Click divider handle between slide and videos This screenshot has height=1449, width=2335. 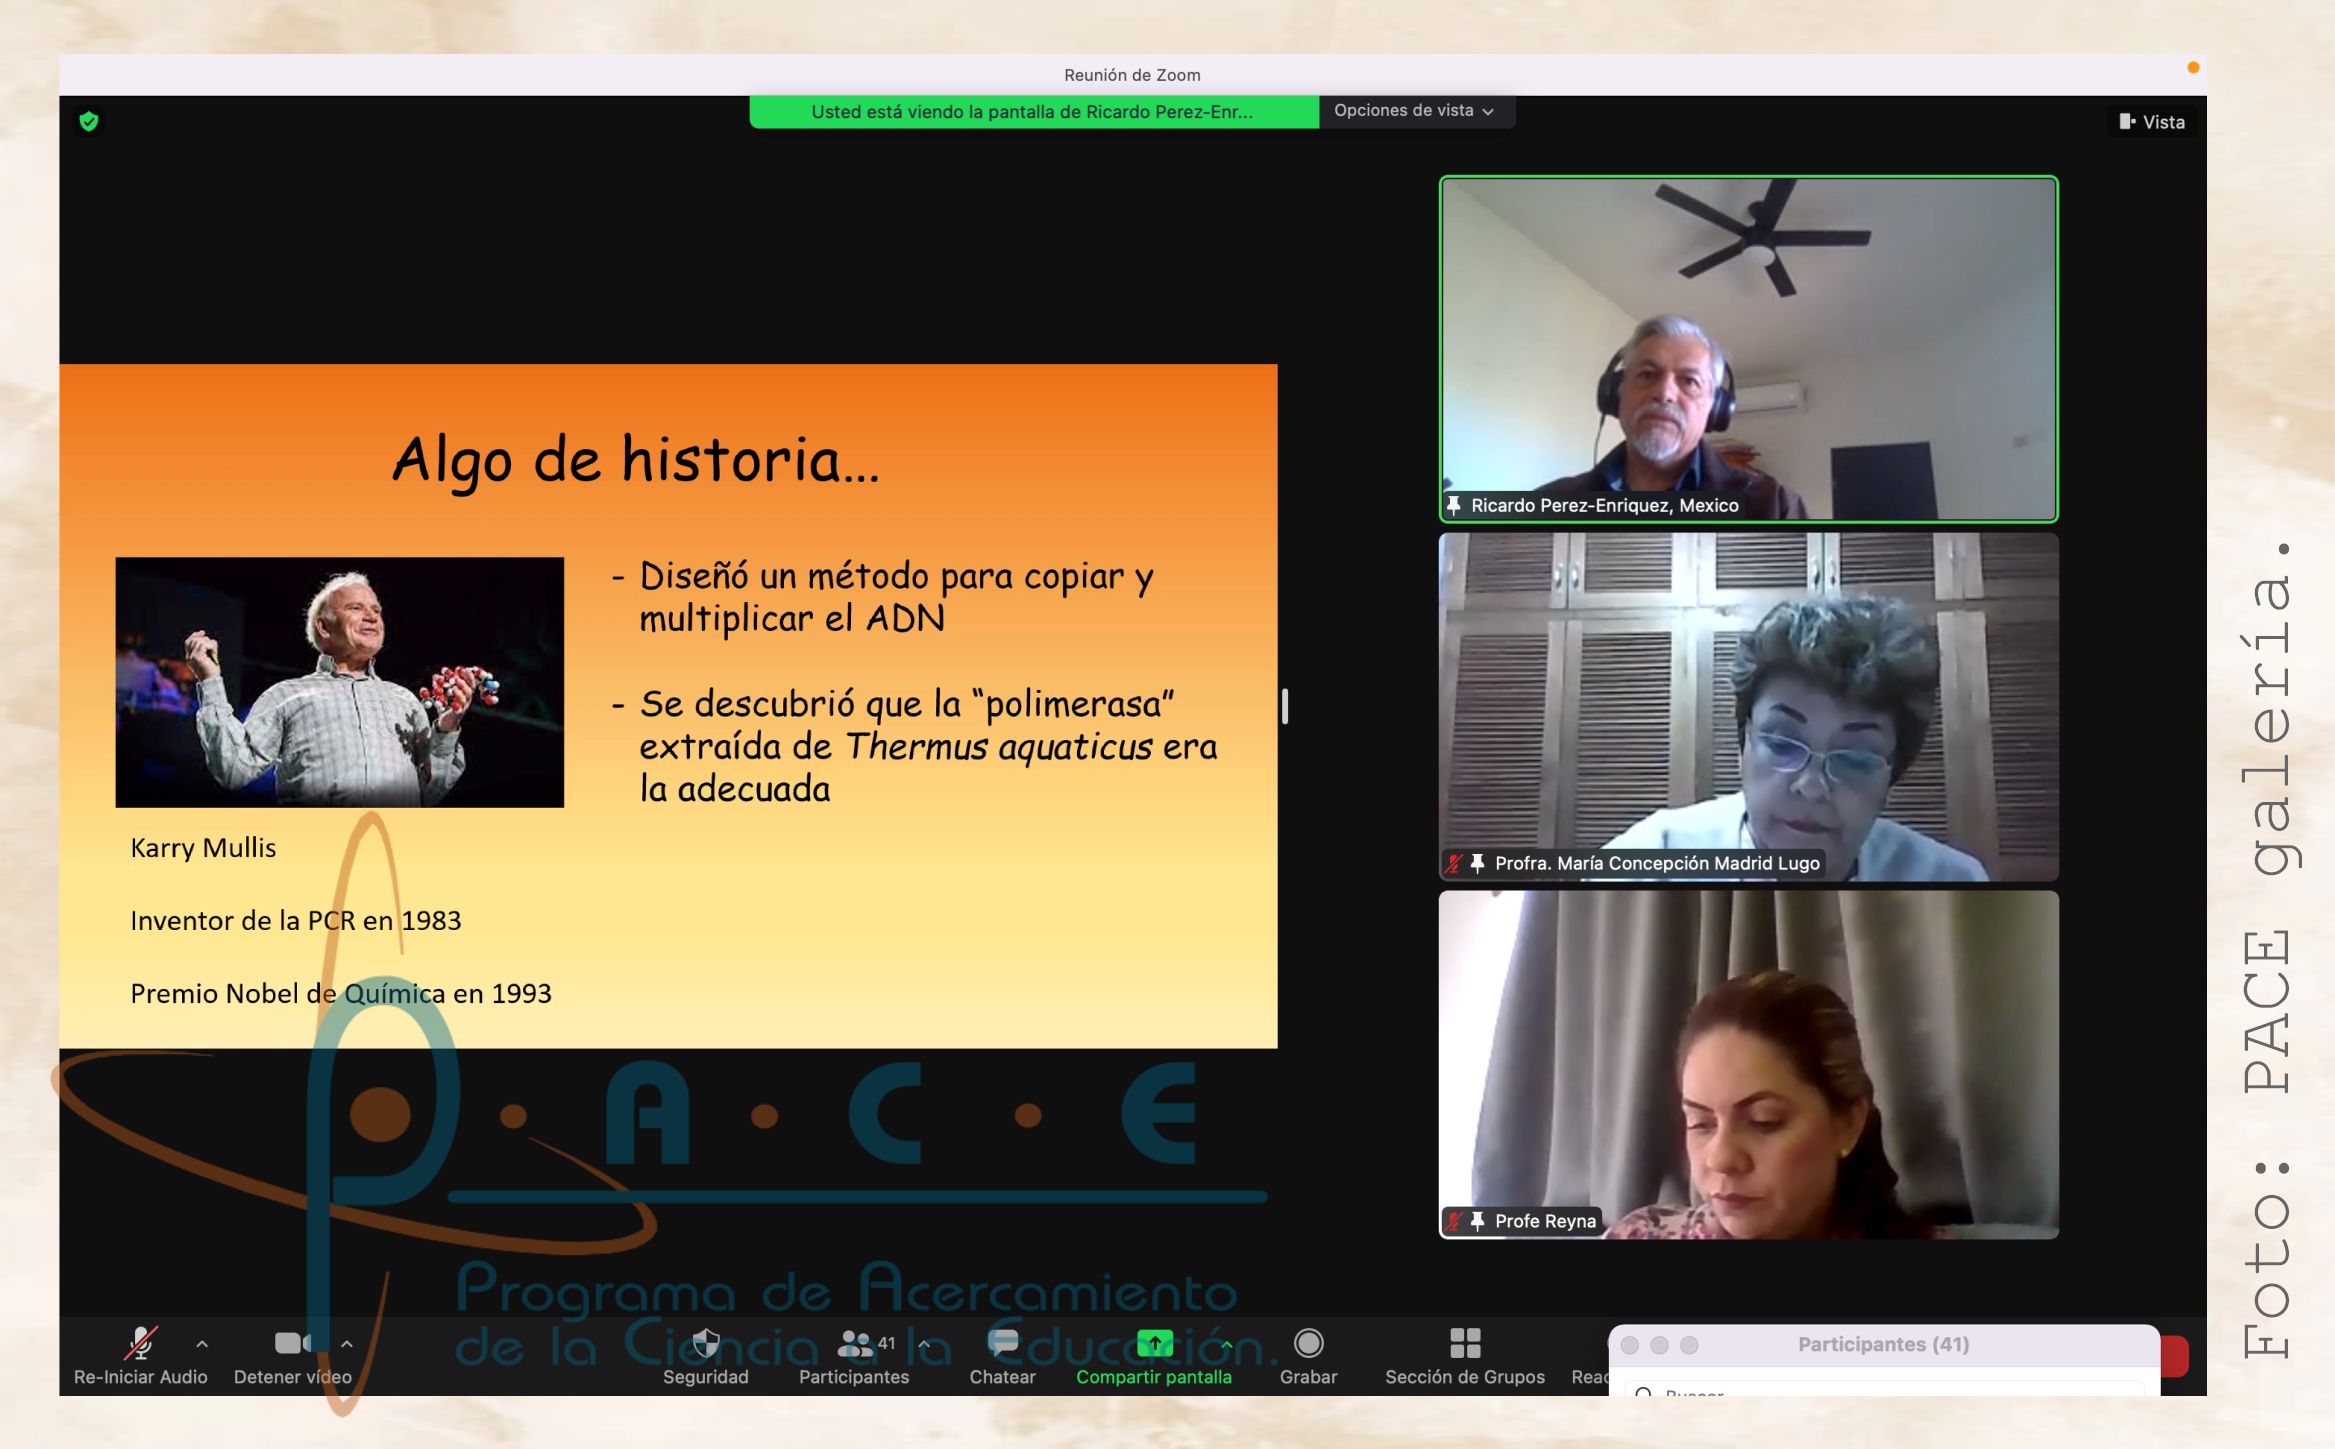pyautogui.click(x=1285, y=706)
